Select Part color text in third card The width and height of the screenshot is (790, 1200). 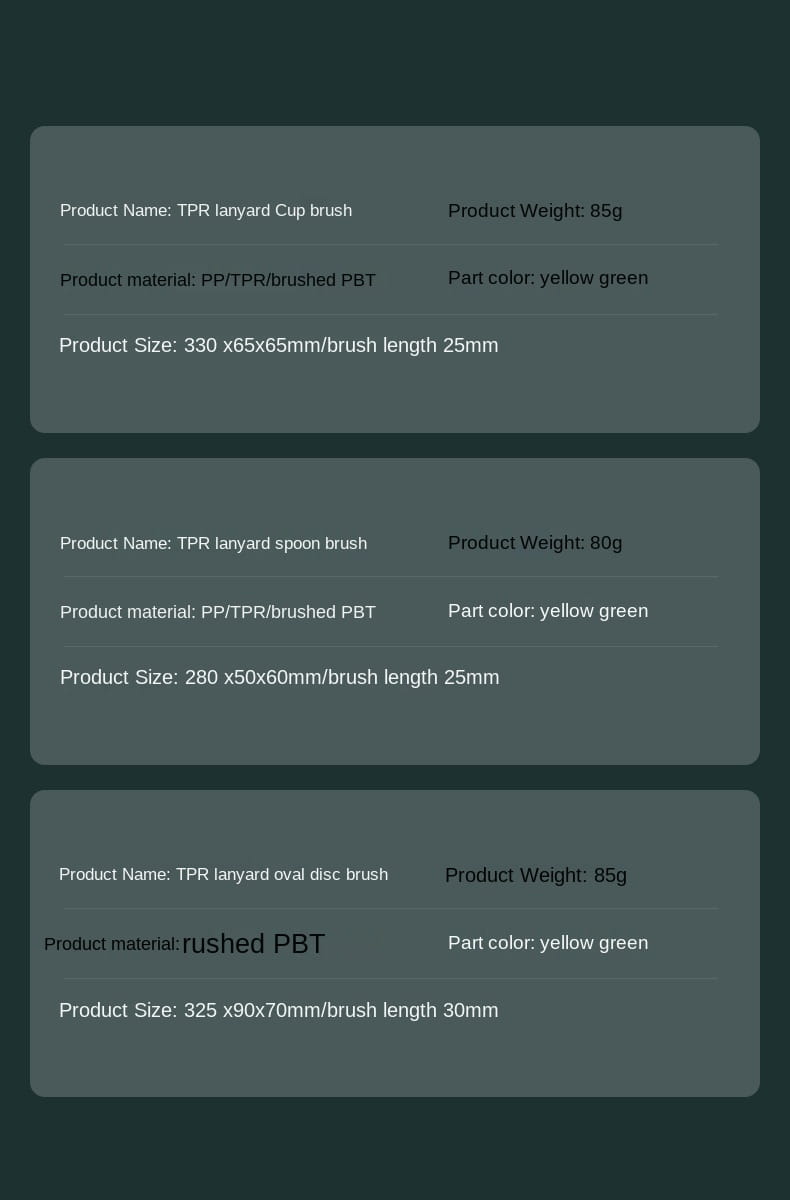pos(548,943)
